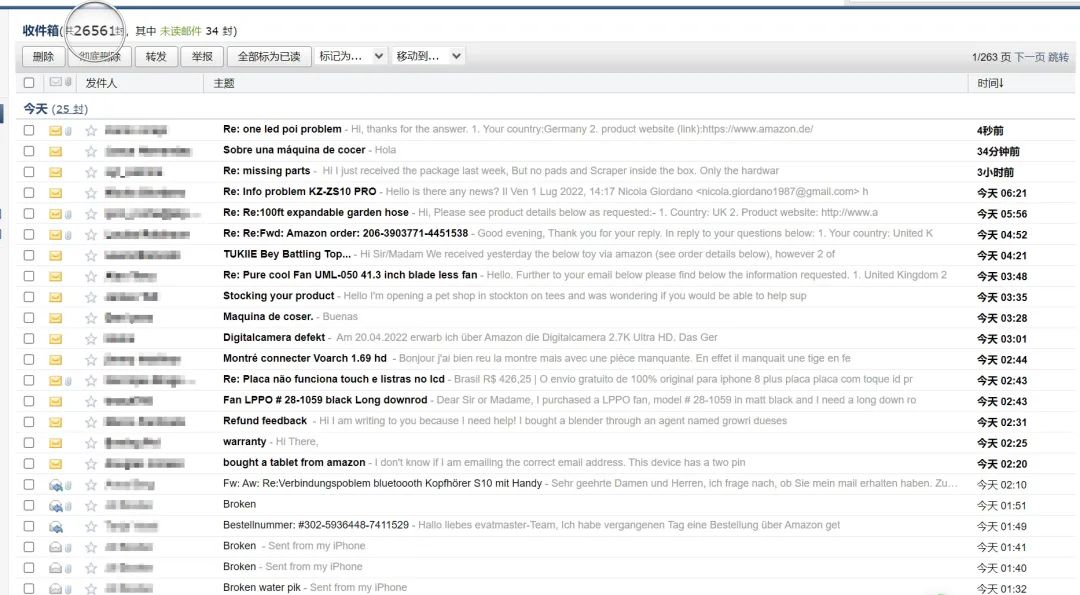Image resolution: width=1080 pixels, height=595 pixels.
Task: Check the 'bought a tablet from amazon' checkbox
Action: 28,463
